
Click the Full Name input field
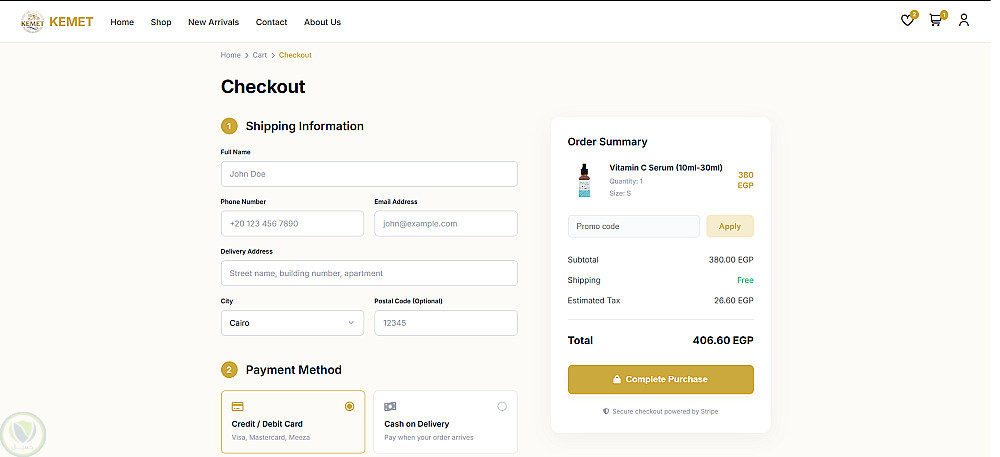(369, 174)
